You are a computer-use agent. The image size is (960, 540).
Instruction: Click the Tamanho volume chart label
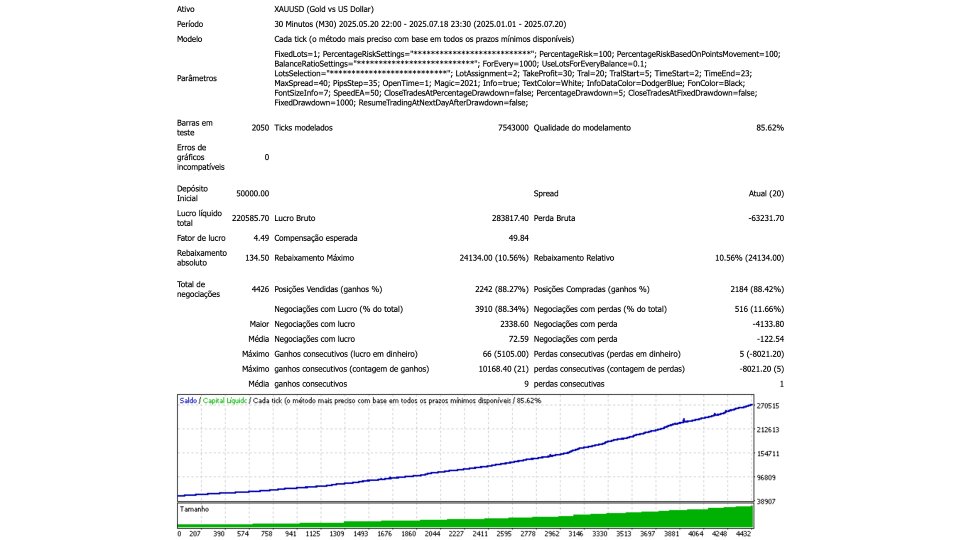(194, 509)
